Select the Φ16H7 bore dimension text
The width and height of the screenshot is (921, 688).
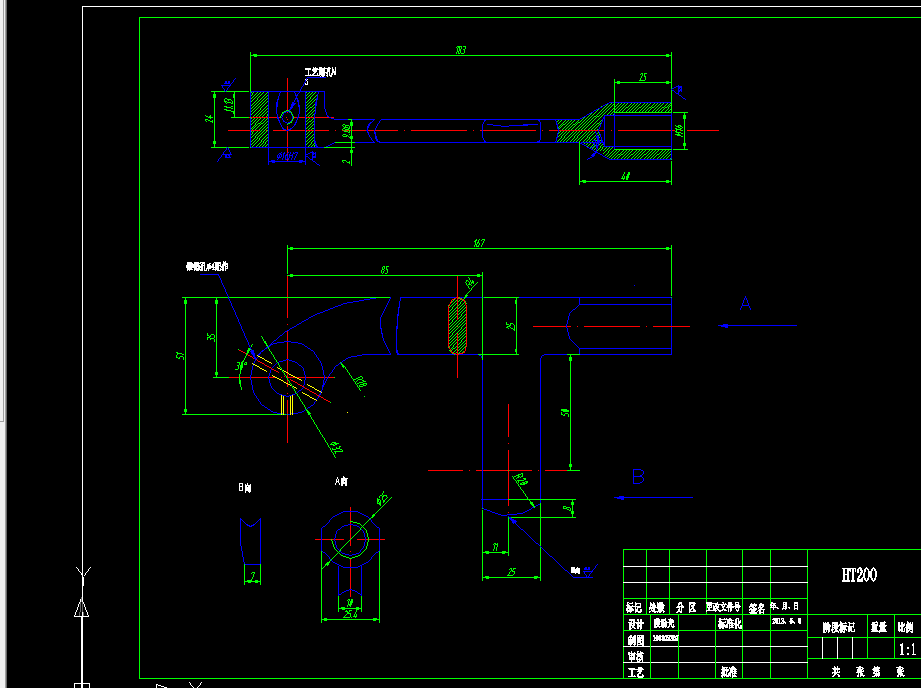point(287,157)
